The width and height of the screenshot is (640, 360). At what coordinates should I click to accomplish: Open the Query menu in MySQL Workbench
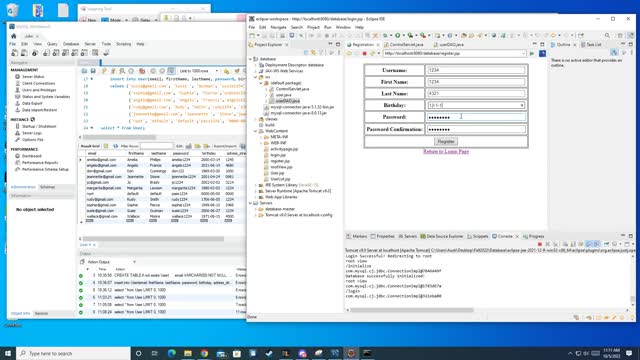(52, 44)
